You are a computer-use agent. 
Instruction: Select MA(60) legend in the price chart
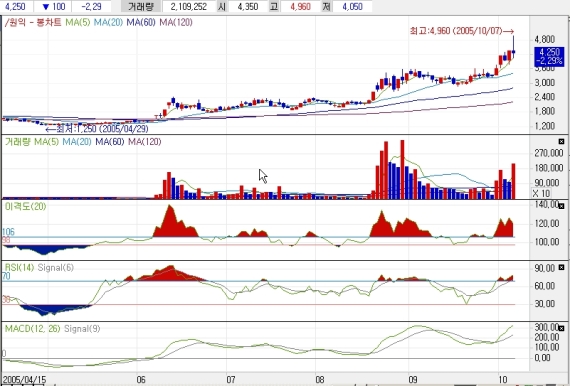tap(141, 23)
